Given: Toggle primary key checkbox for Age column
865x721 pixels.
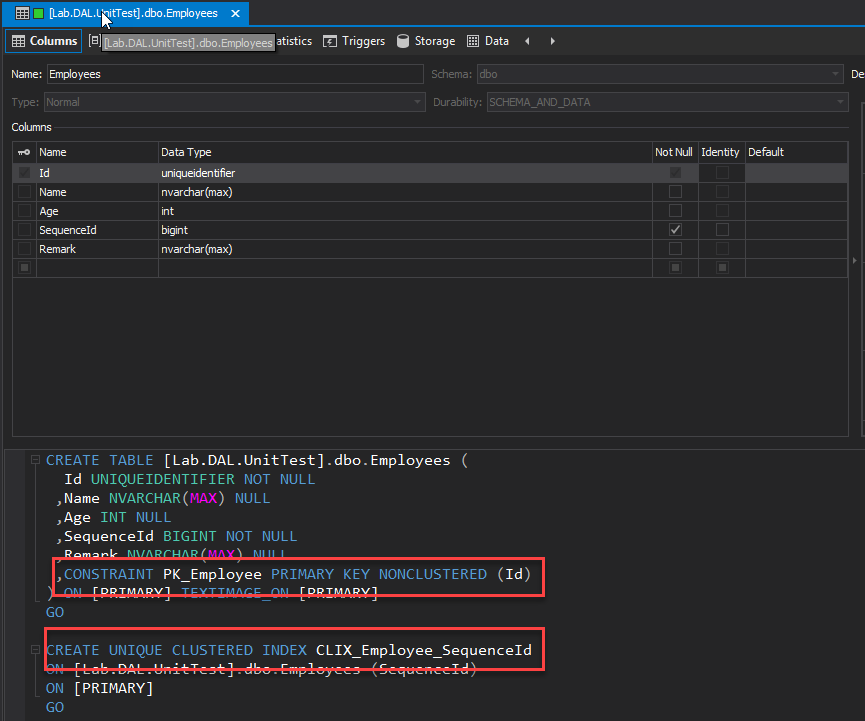Looking at the screenshot, I should pos(24,211).
